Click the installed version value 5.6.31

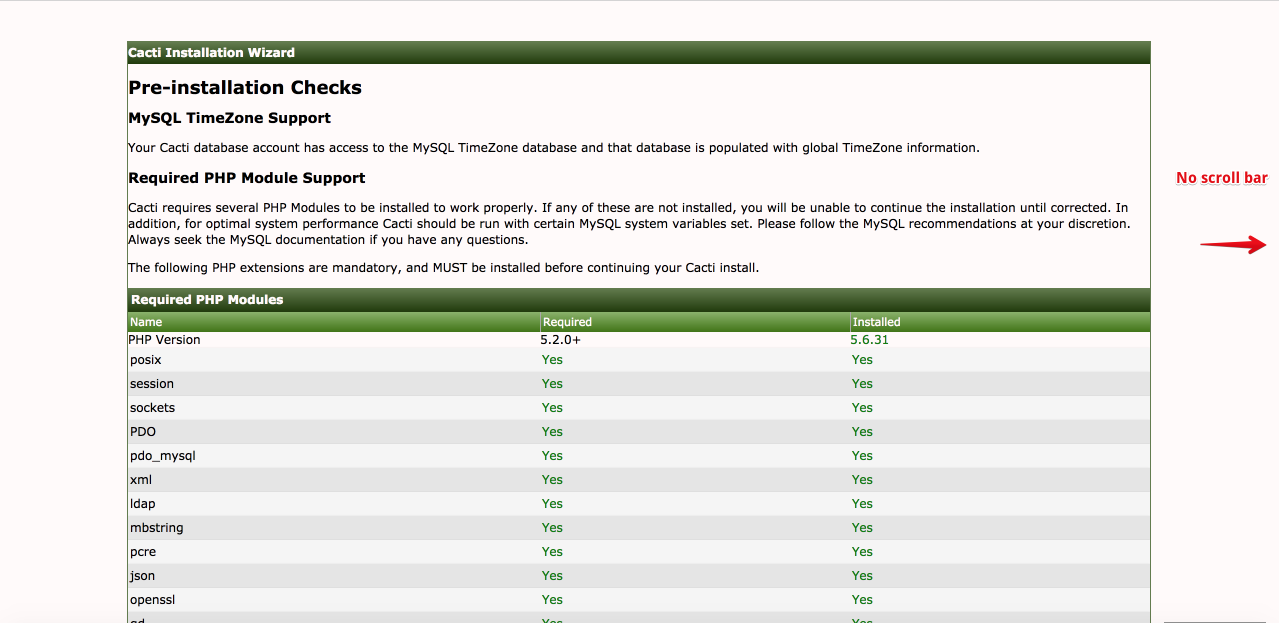coord(869,340)
